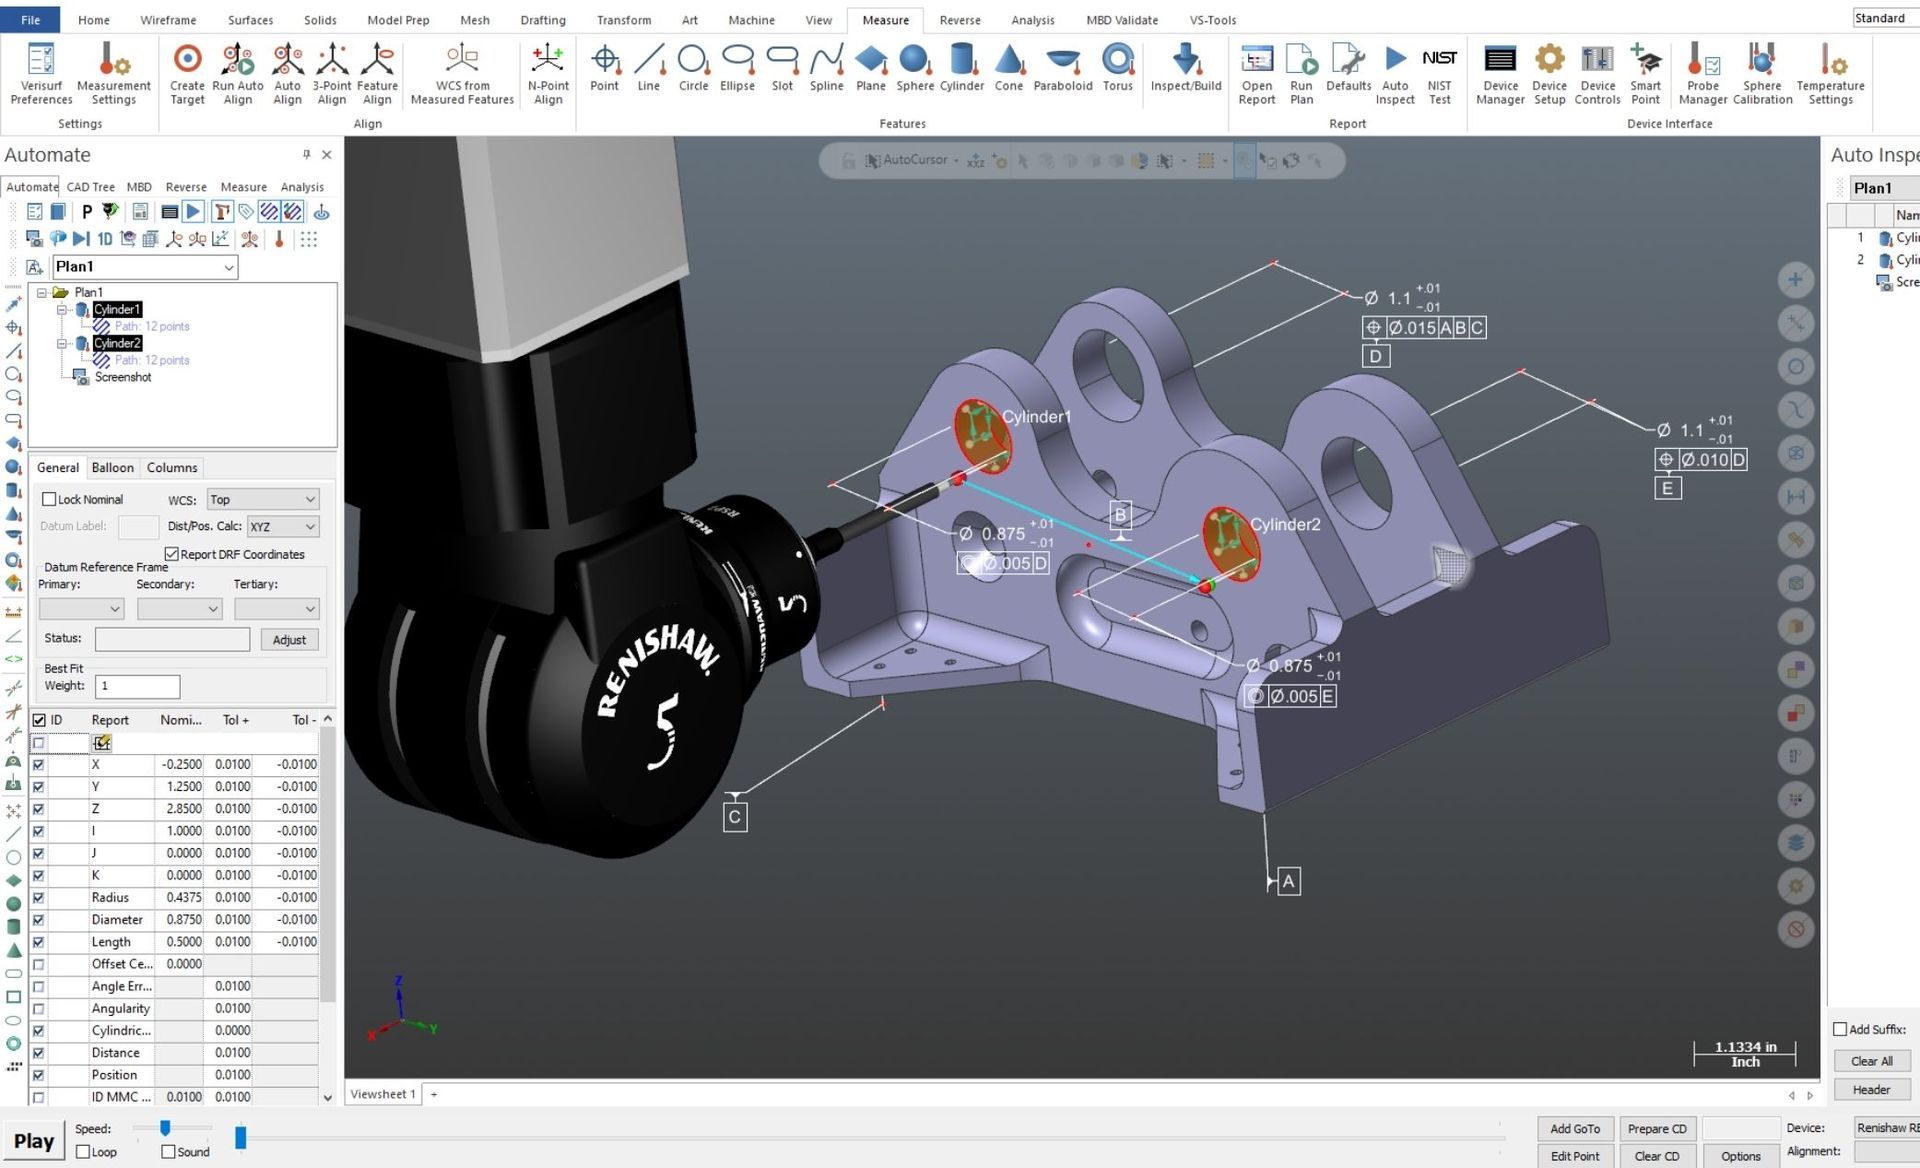Open the WCS dropdown showing Top
Viewport: 1920px width, 1168px height.
(x=262, y=499)
